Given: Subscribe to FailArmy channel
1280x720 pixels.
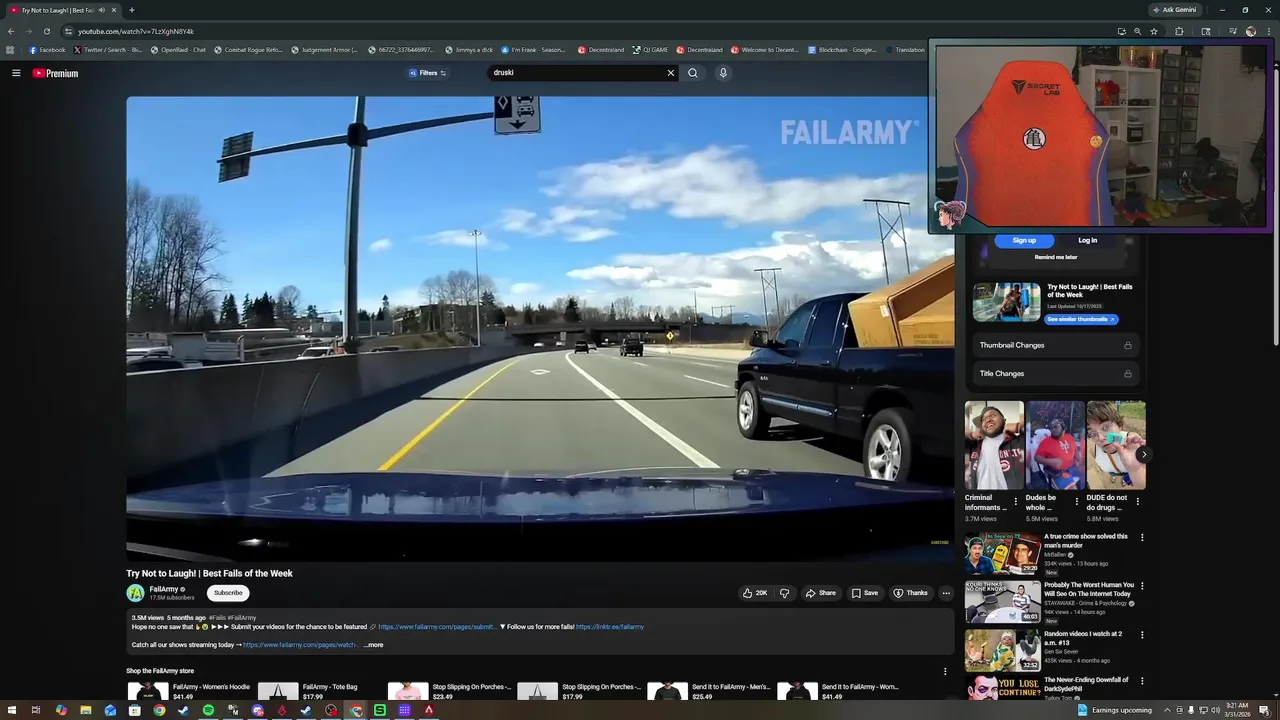Looking at the screenshot, I should 228,593.
